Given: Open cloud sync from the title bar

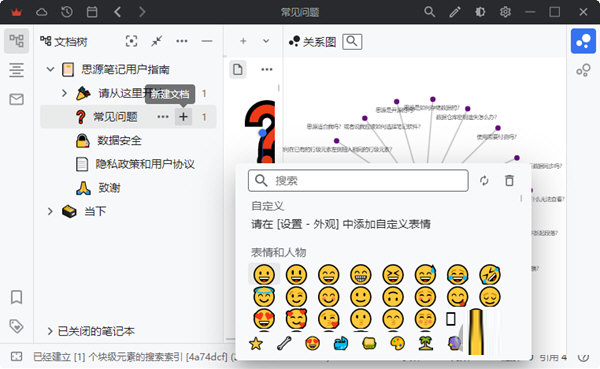Looking at the screenshot, I should pyautogui.click(x=41, y=12).
